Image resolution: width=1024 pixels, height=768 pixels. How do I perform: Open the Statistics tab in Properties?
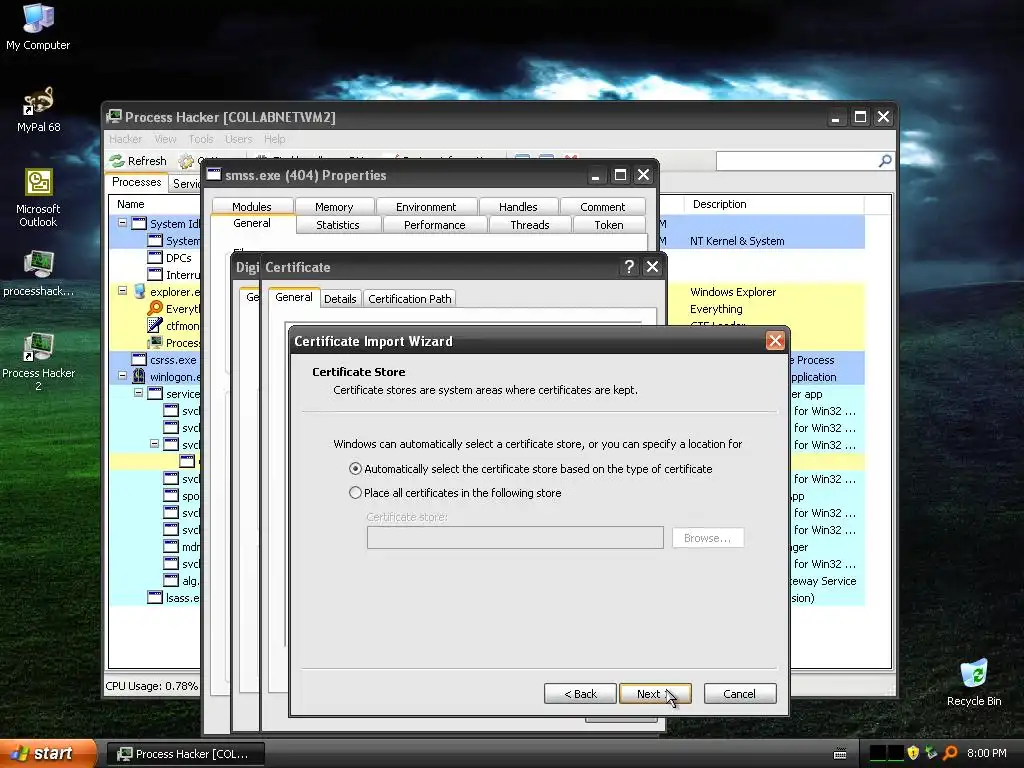coord(338,225)
